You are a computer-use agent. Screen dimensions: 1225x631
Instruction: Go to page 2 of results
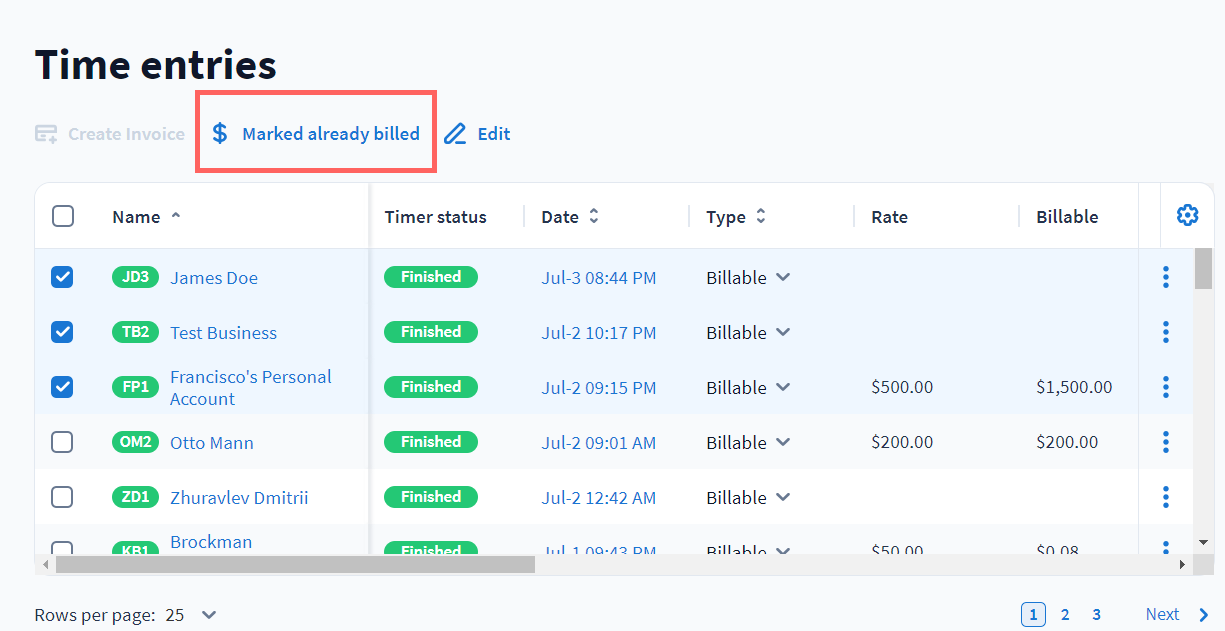tap(1065, 615)
